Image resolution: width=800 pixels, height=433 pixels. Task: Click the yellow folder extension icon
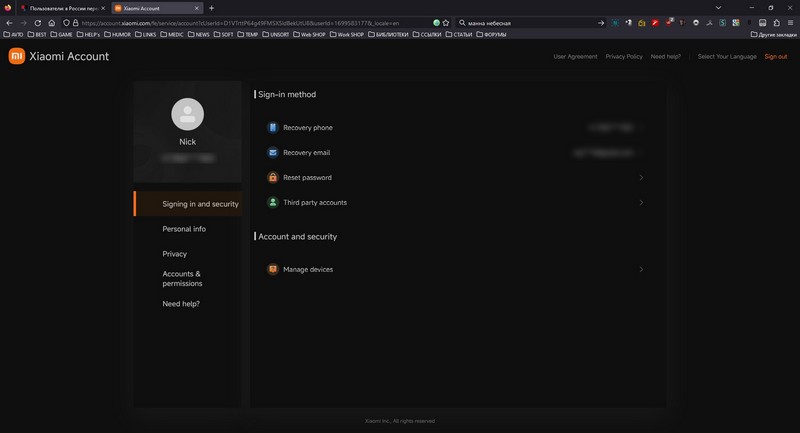click(x=642, y=23)
